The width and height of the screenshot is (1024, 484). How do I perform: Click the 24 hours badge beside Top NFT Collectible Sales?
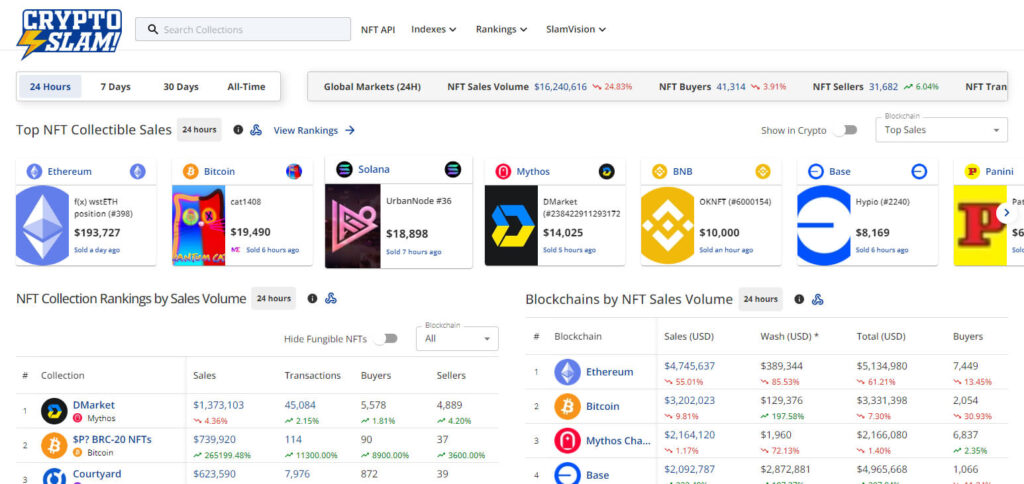pyautogui.click(x=199, y=130)
